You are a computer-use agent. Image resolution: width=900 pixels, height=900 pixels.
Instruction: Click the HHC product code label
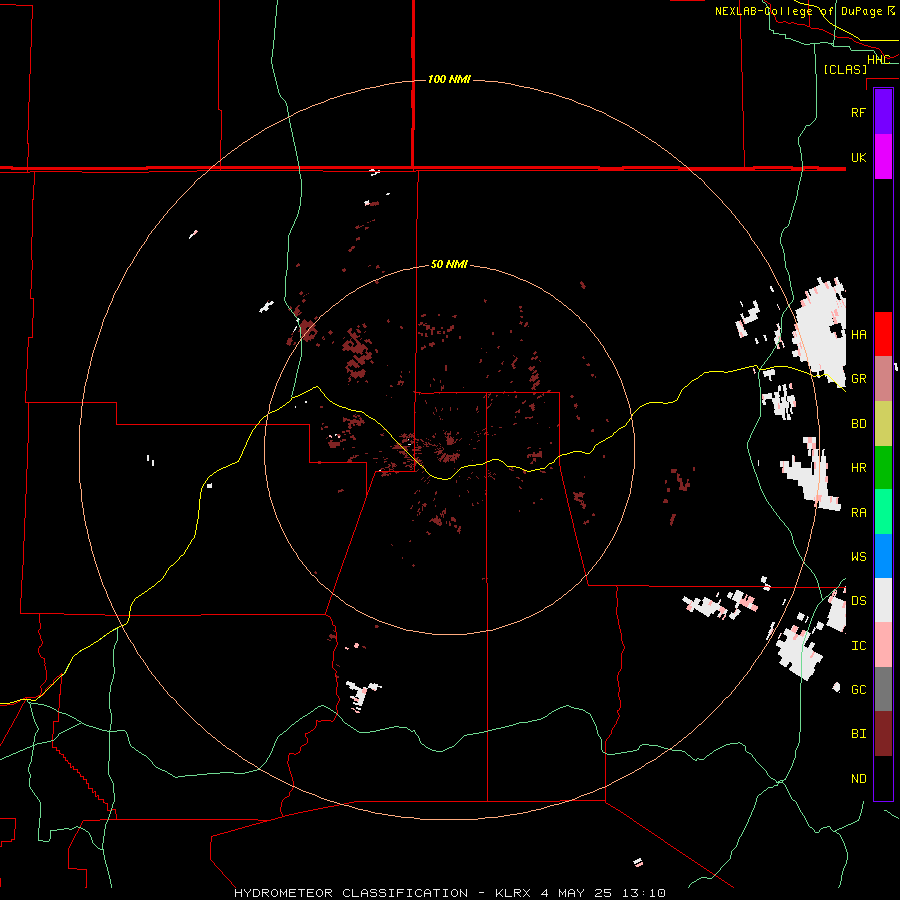pos(878,60)
